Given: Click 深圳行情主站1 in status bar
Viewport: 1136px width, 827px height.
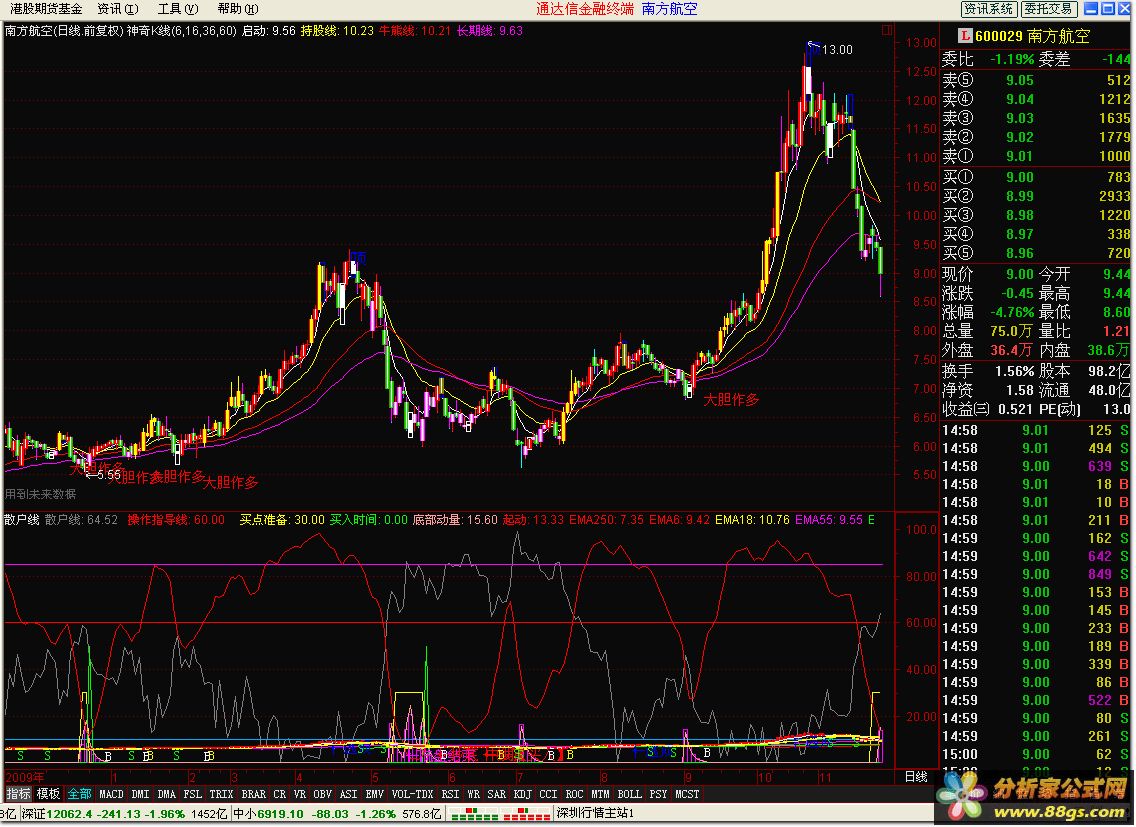Looking at the screenshot, I should (595, 814).
